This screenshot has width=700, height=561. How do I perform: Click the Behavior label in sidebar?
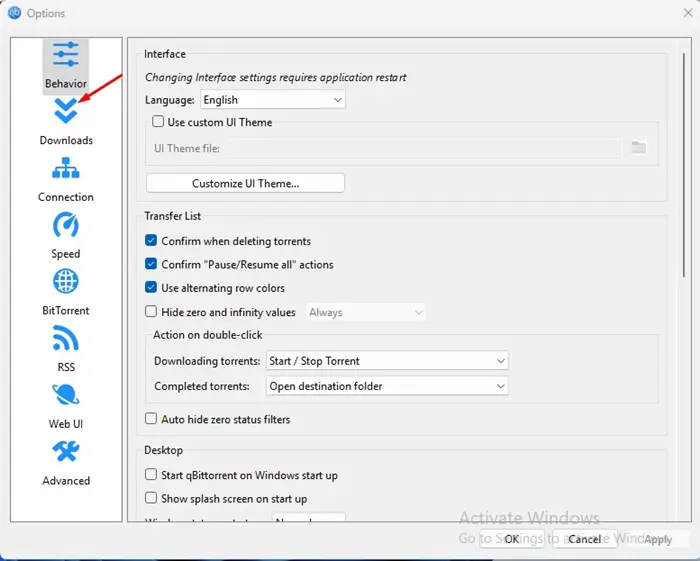tap(66, 83)
